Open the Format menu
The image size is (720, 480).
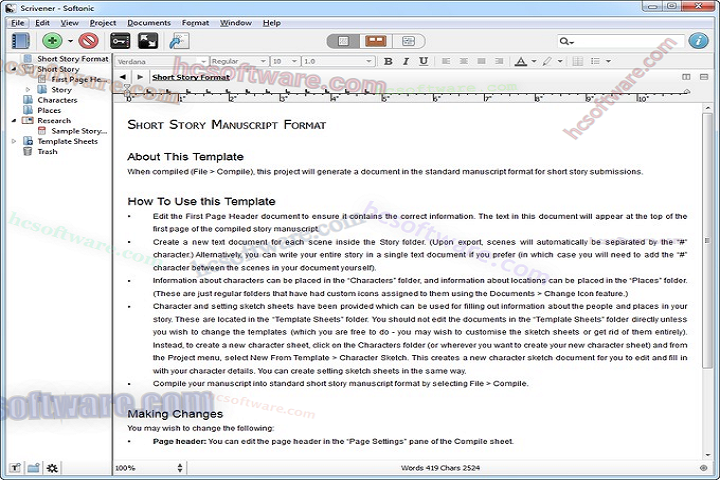tap(195, 23)
